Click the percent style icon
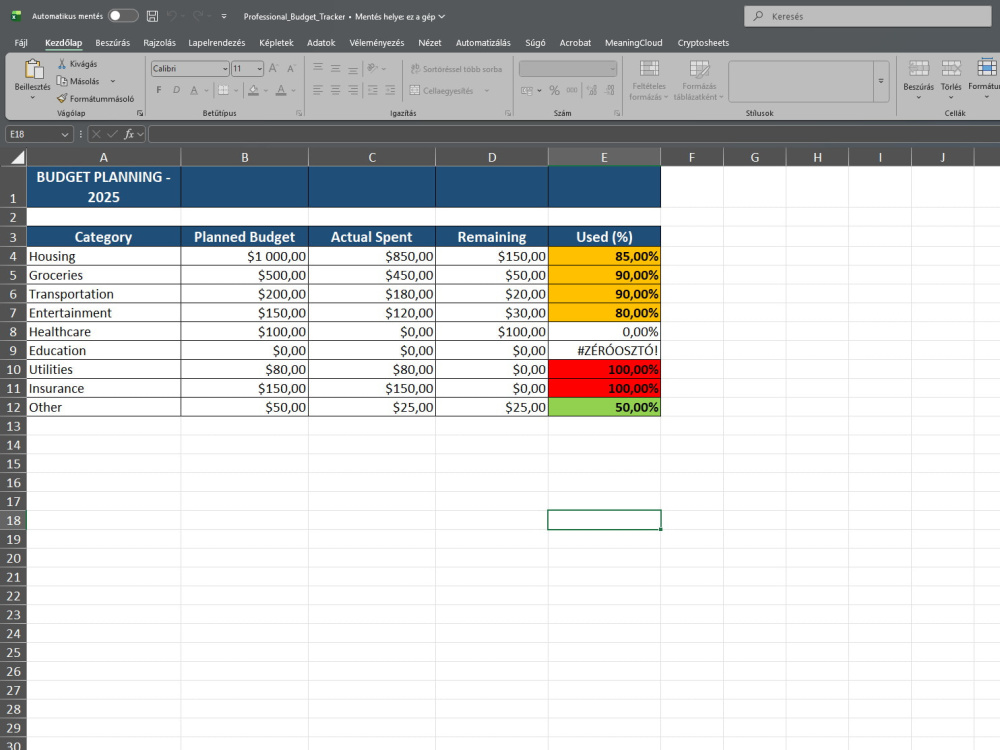The image size is (1000, 750). coord(554,90)
